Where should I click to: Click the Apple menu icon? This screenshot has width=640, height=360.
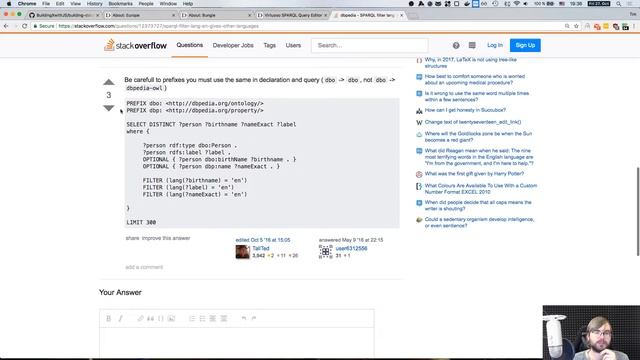[9, 4]
